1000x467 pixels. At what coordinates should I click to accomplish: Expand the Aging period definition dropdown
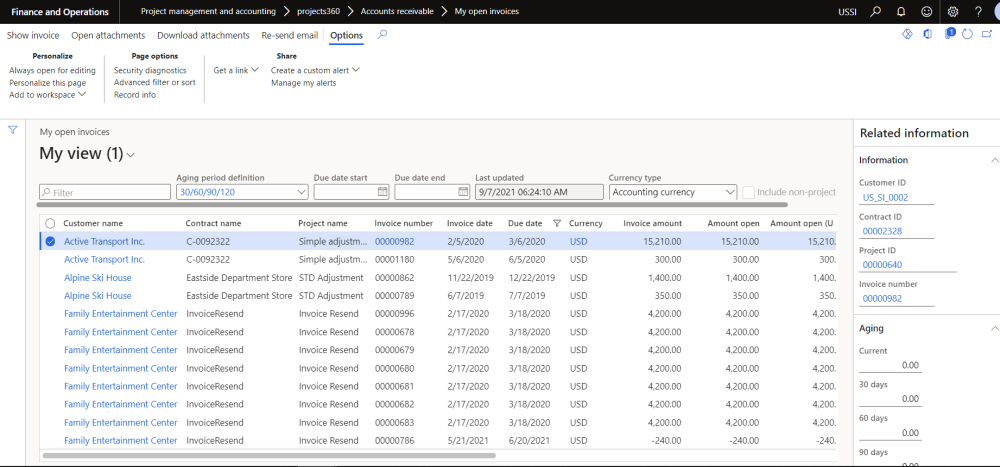(x=302, y=192)
